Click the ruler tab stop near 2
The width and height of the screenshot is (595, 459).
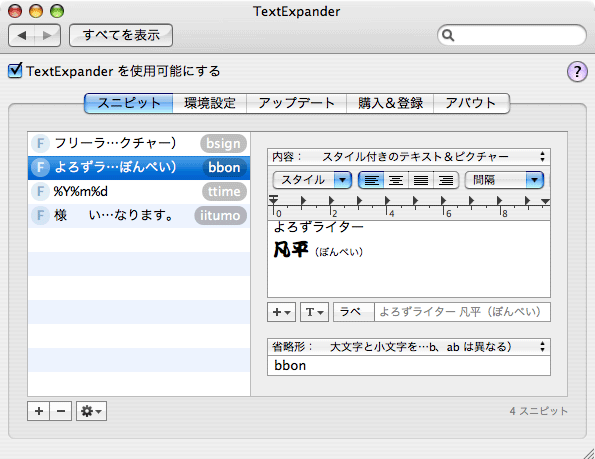(331, 200)
